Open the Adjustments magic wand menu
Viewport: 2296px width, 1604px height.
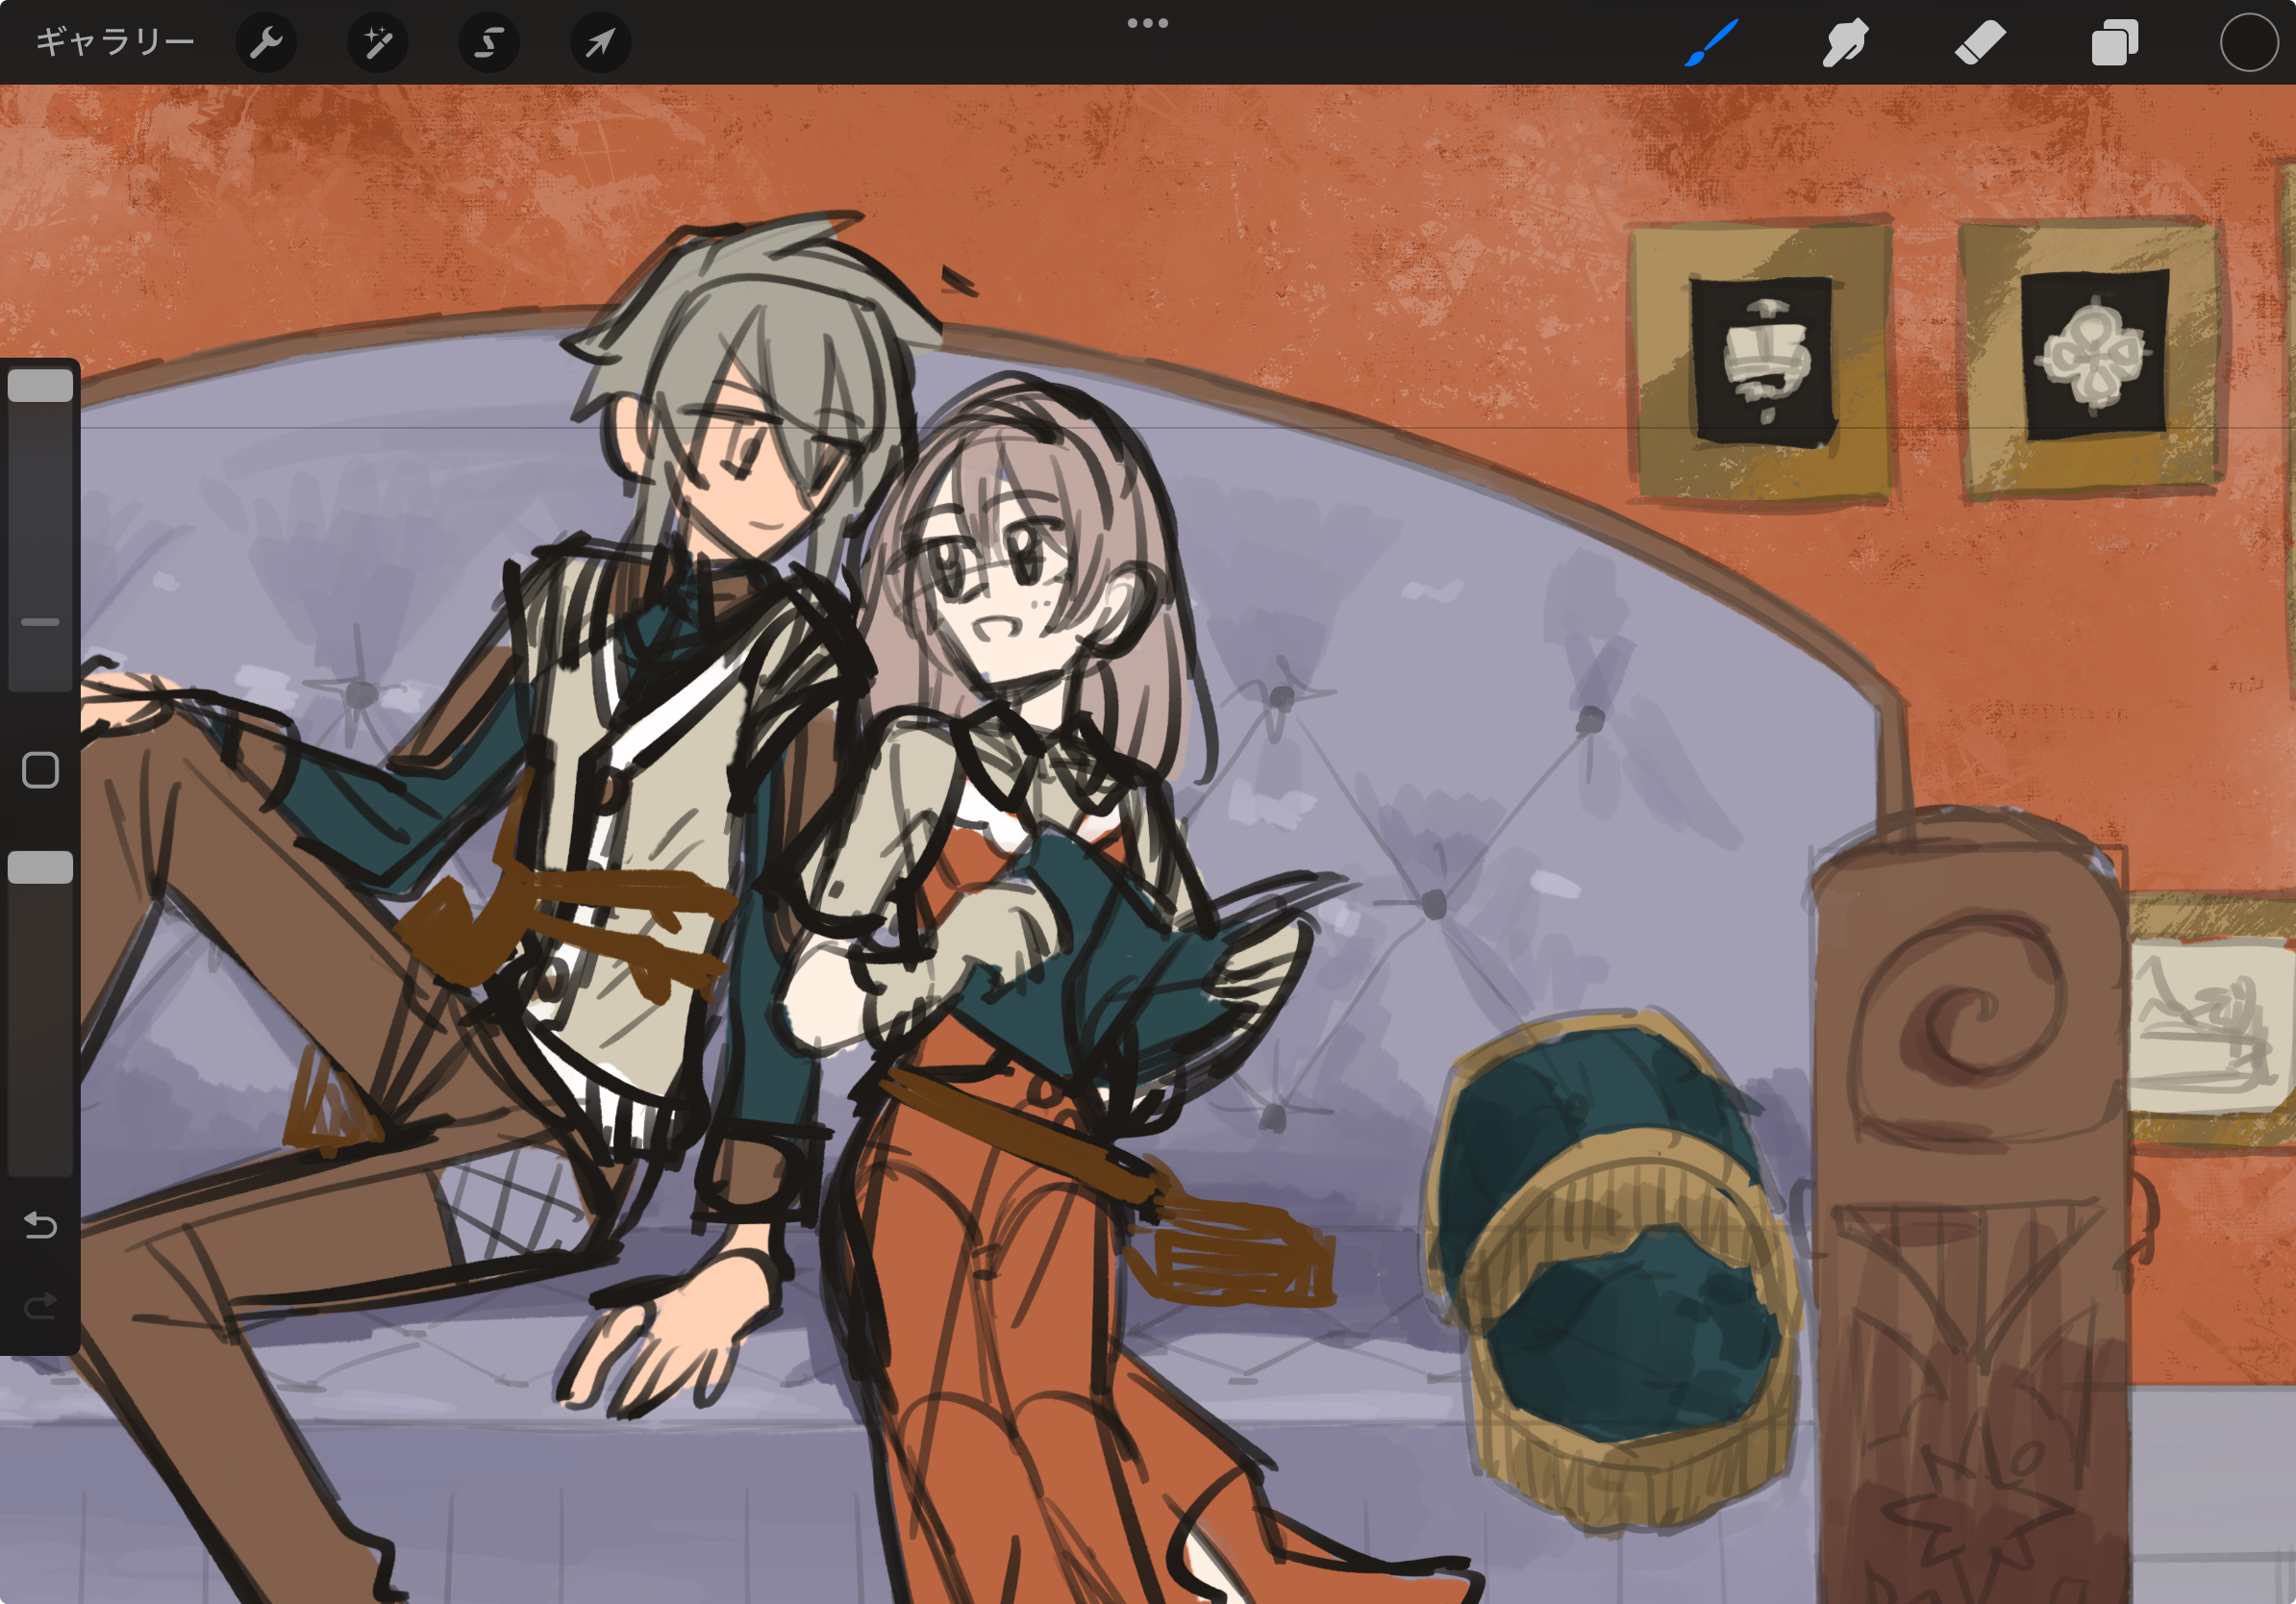(377, 42)
